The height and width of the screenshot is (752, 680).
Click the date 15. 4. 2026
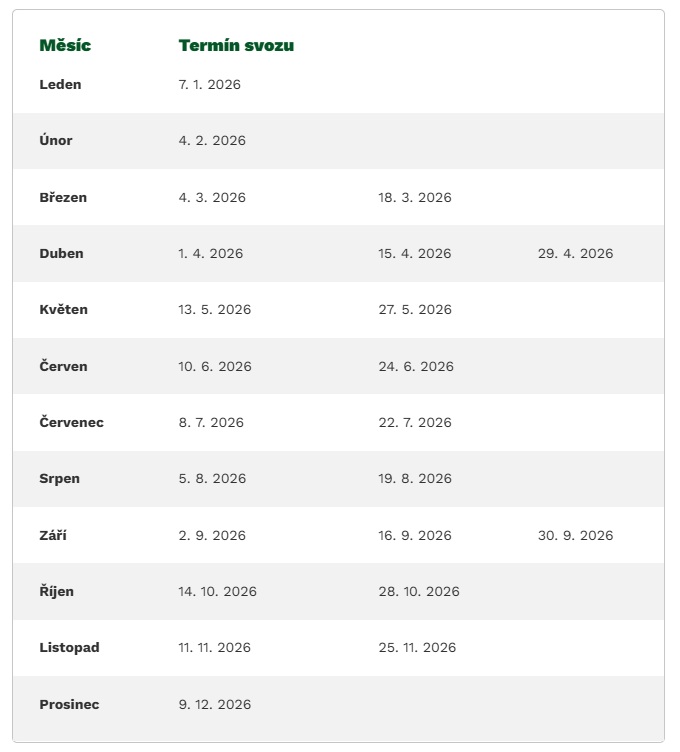point(415,253)
